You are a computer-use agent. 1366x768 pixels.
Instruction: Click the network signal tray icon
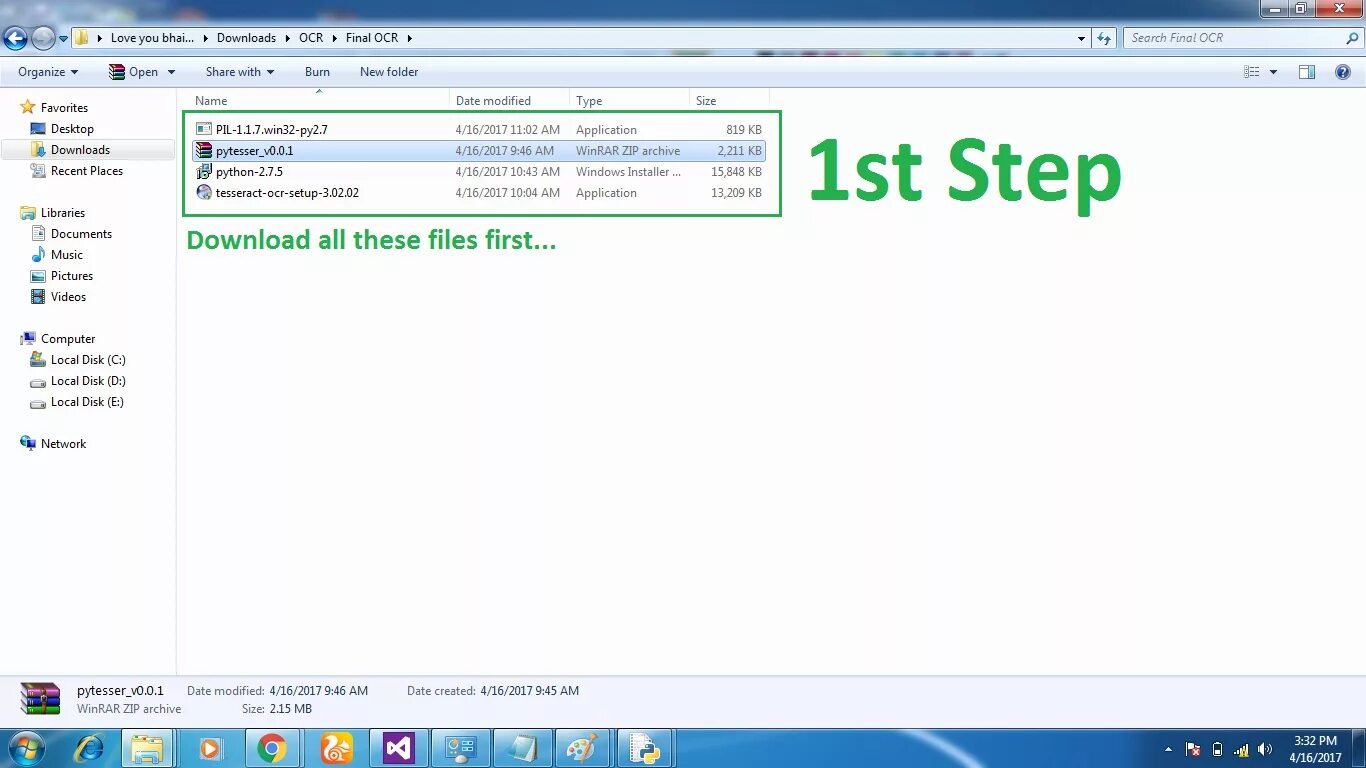1241,749
